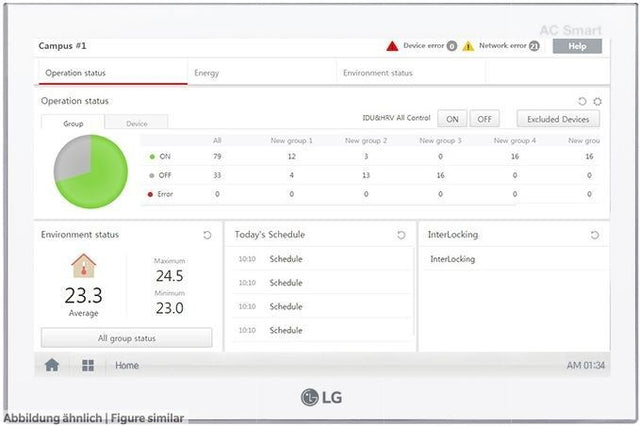Open the Network error count badge
640x426 pixels.
(534, 46)
